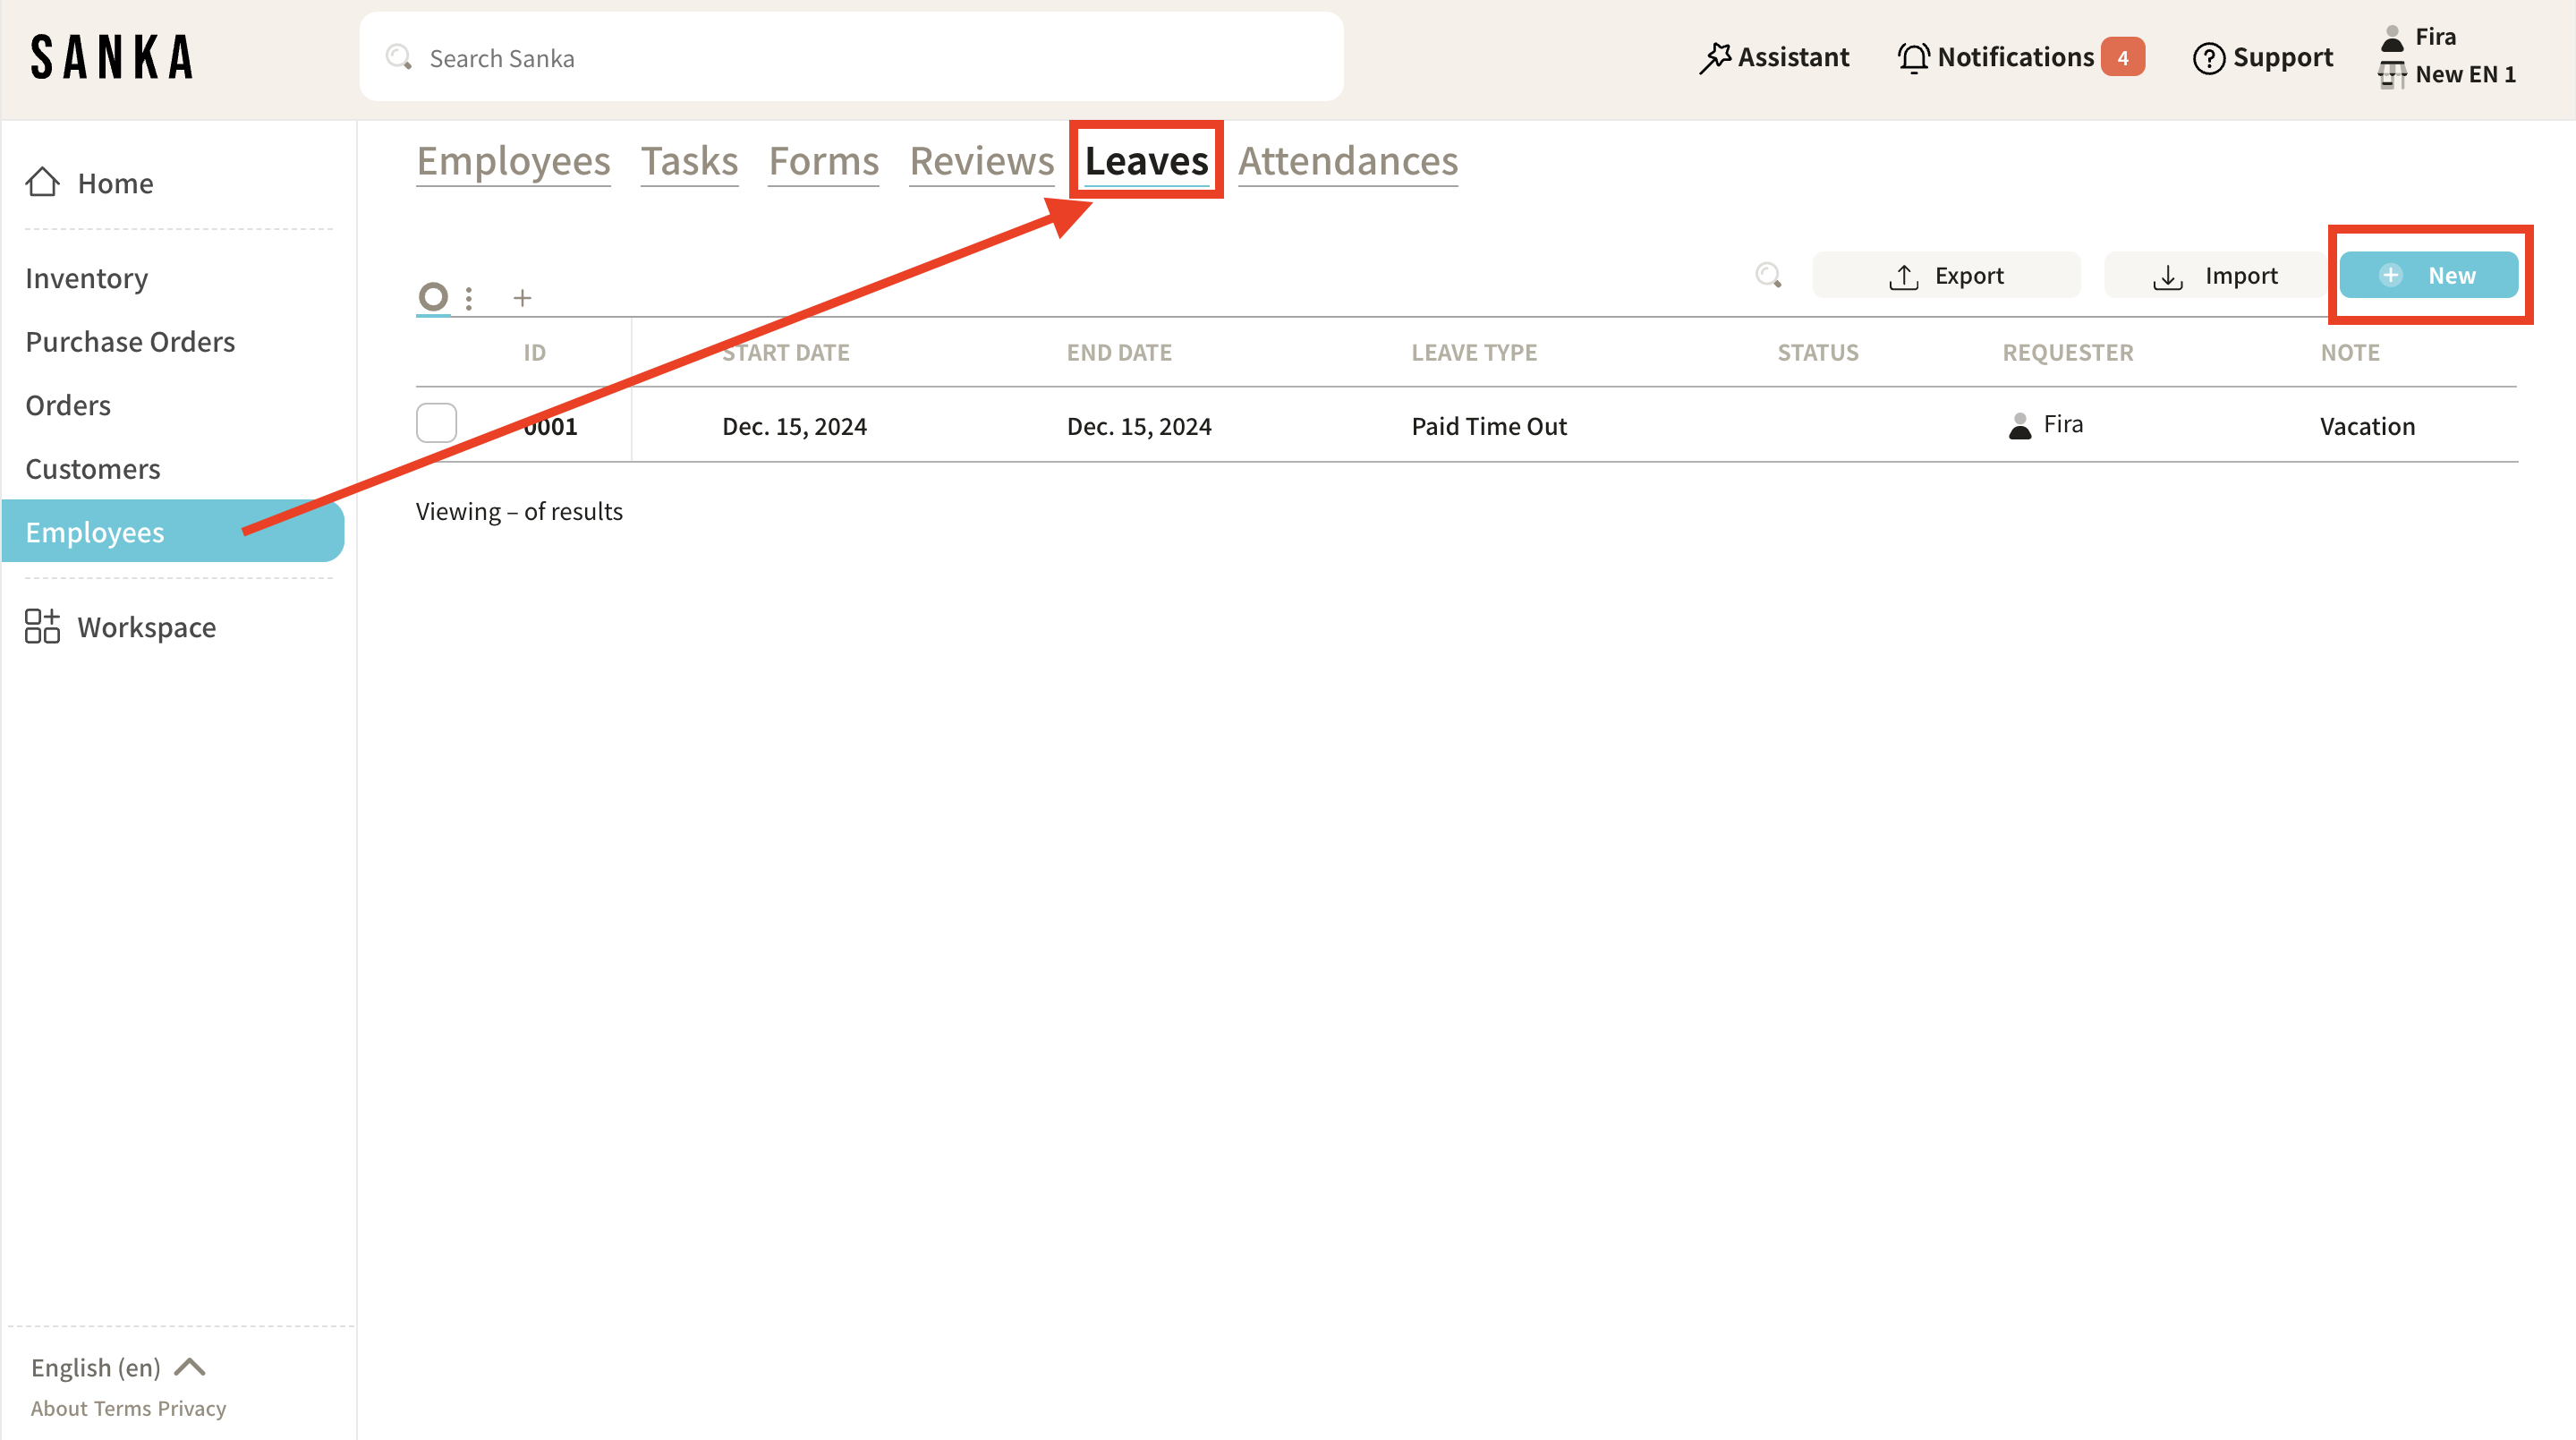Open Purchase Orders in the sidebar
This screenshot has height=1440, width=2576.
coord(130,342)
